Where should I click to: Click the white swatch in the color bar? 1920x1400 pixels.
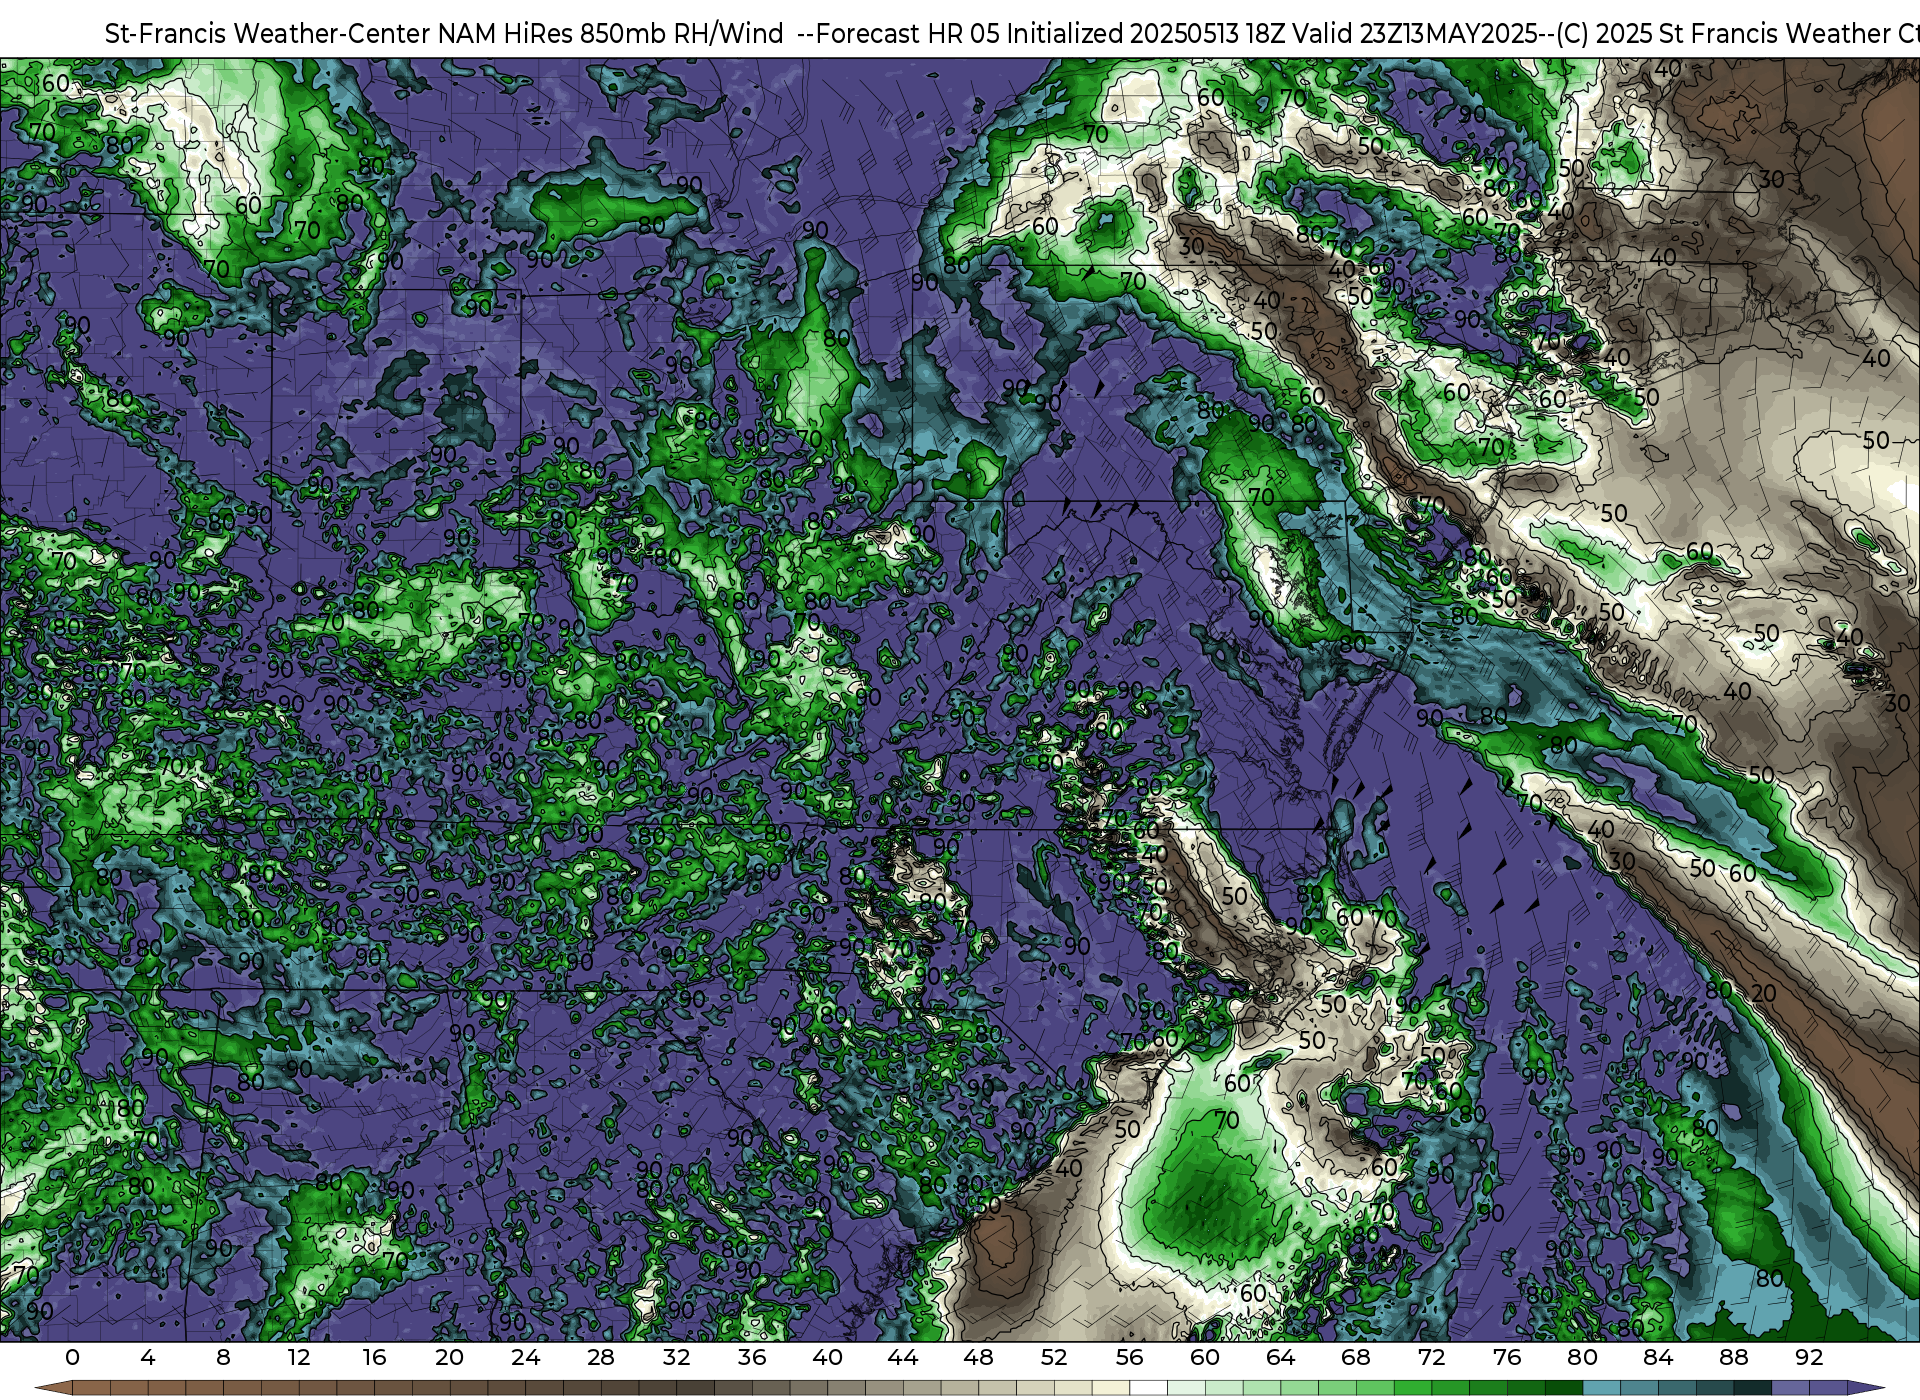(x=1148, y=1390)
